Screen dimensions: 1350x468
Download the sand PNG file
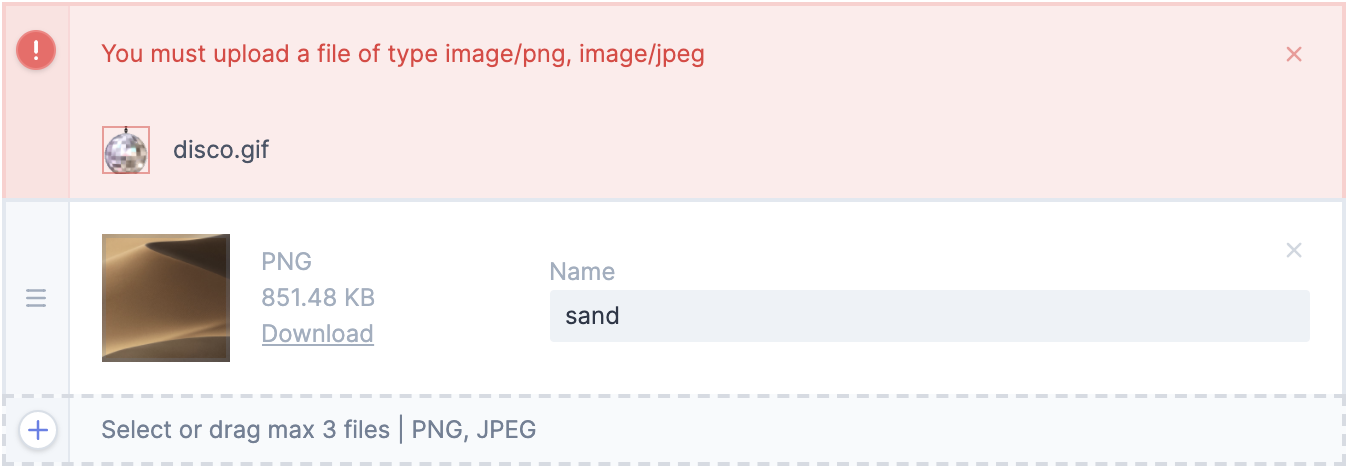(x=318, y=333)
